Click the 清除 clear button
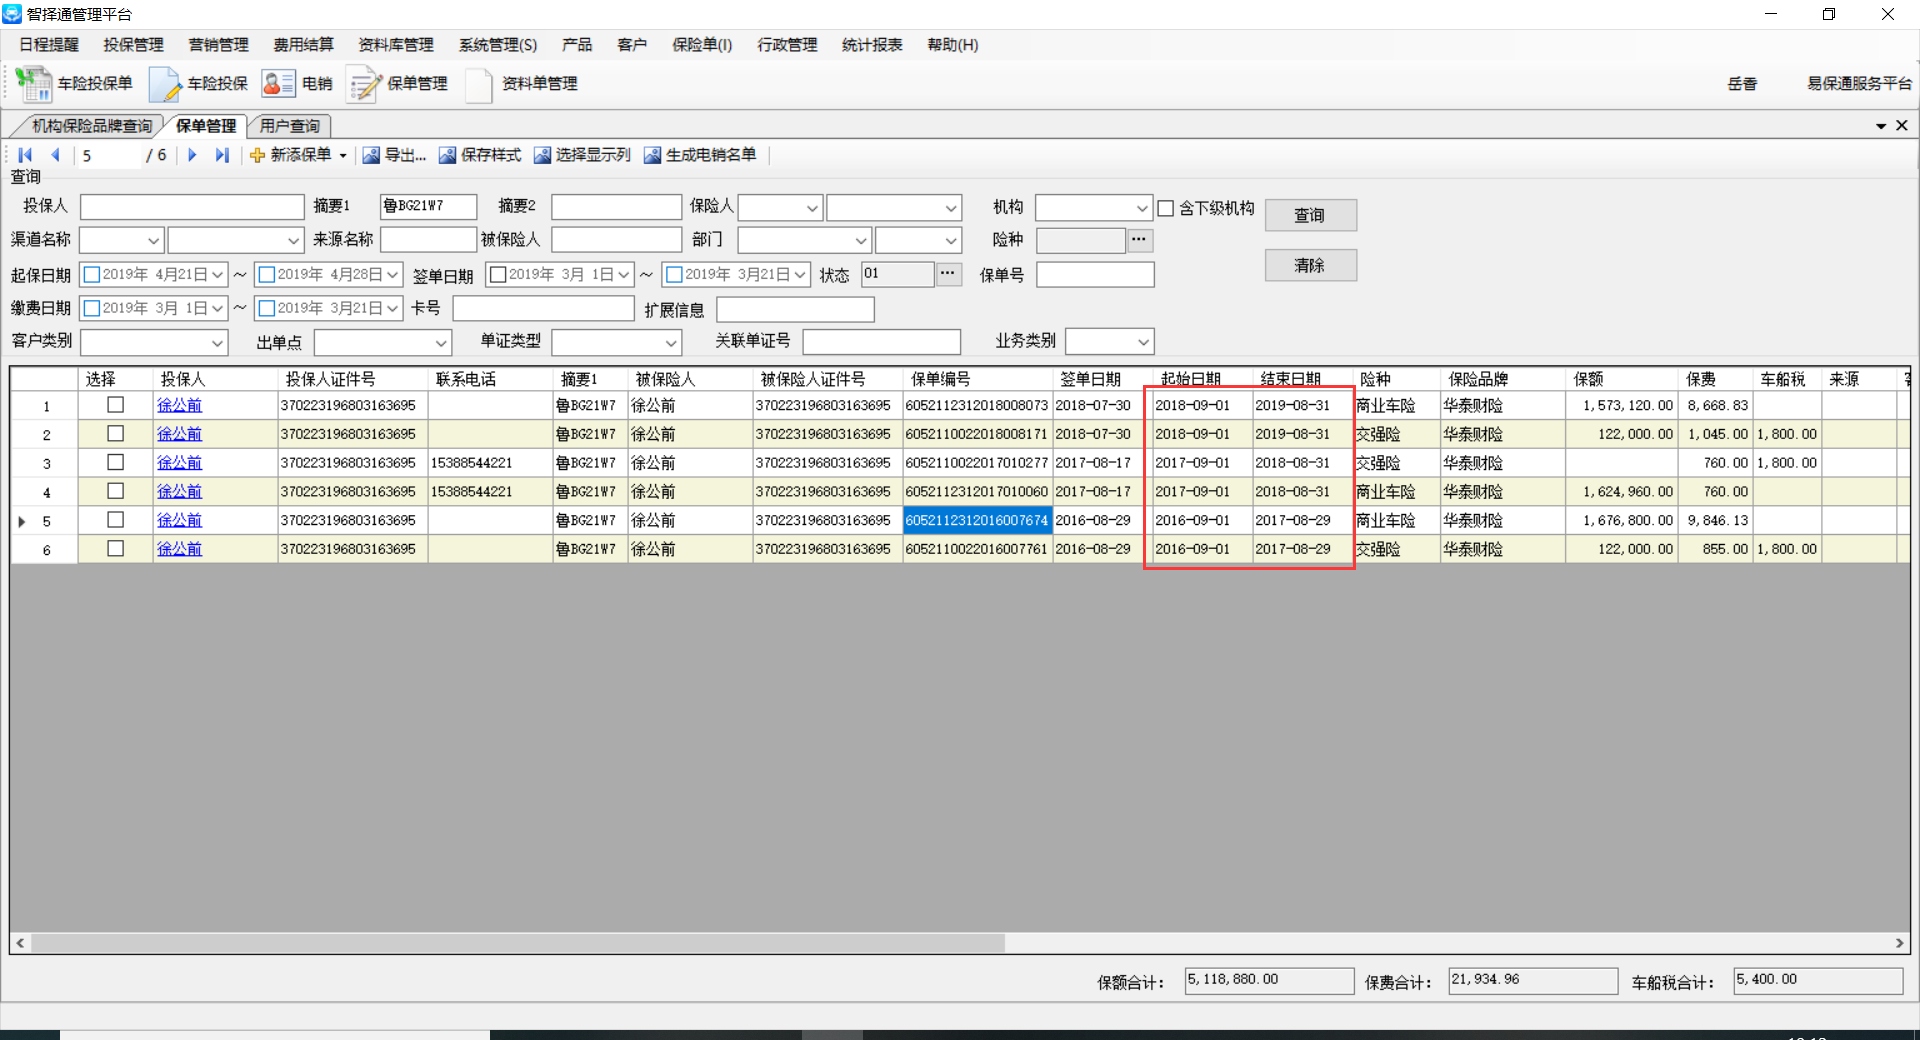Screen dimensions: 1920x1040 pyautogui.click(x=1310, y=265)
